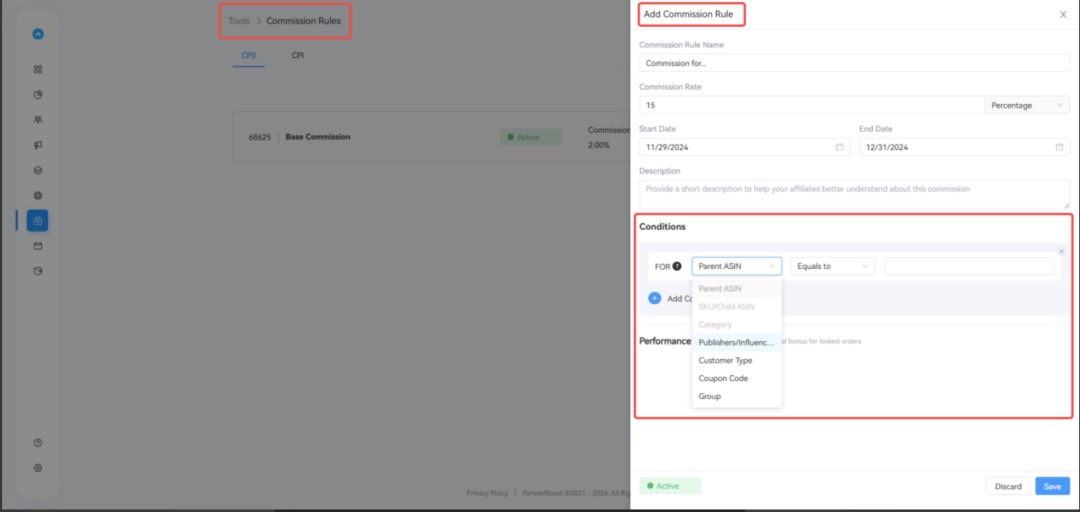1080x512 pixels.
Task: Click the condition value input field
Action: click(969, 267)
